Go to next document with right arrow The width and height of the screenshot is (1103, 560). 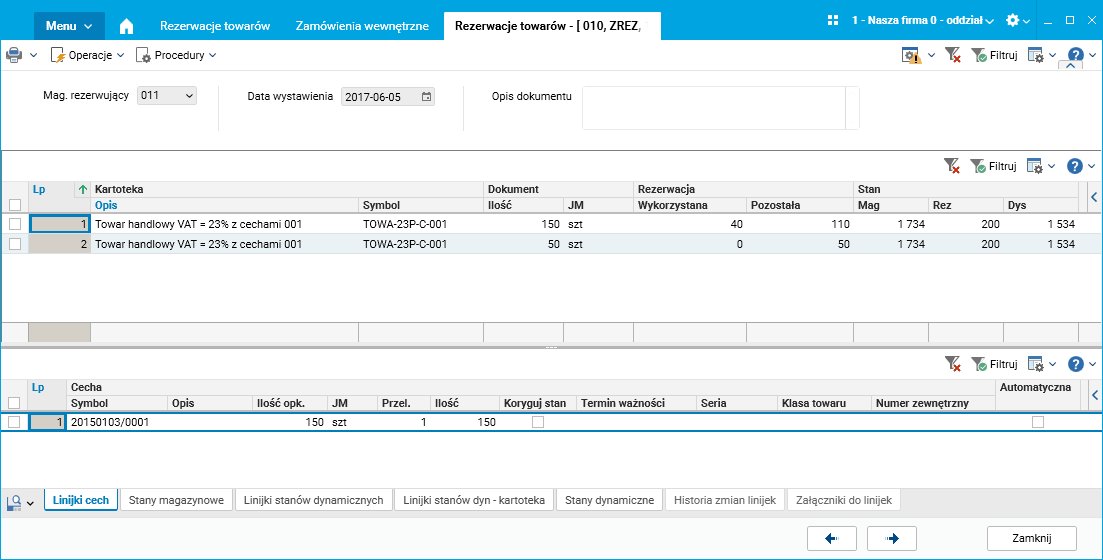[x=892, y=538]
